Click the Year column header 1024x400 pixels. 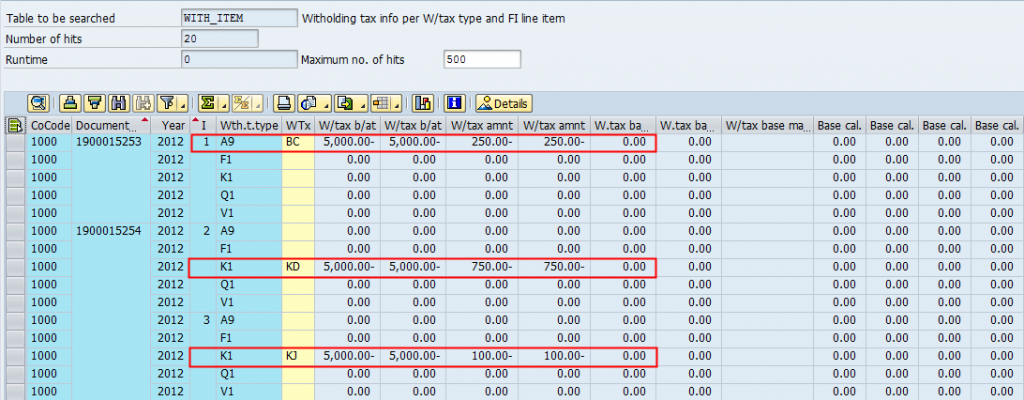click(173, 125)
